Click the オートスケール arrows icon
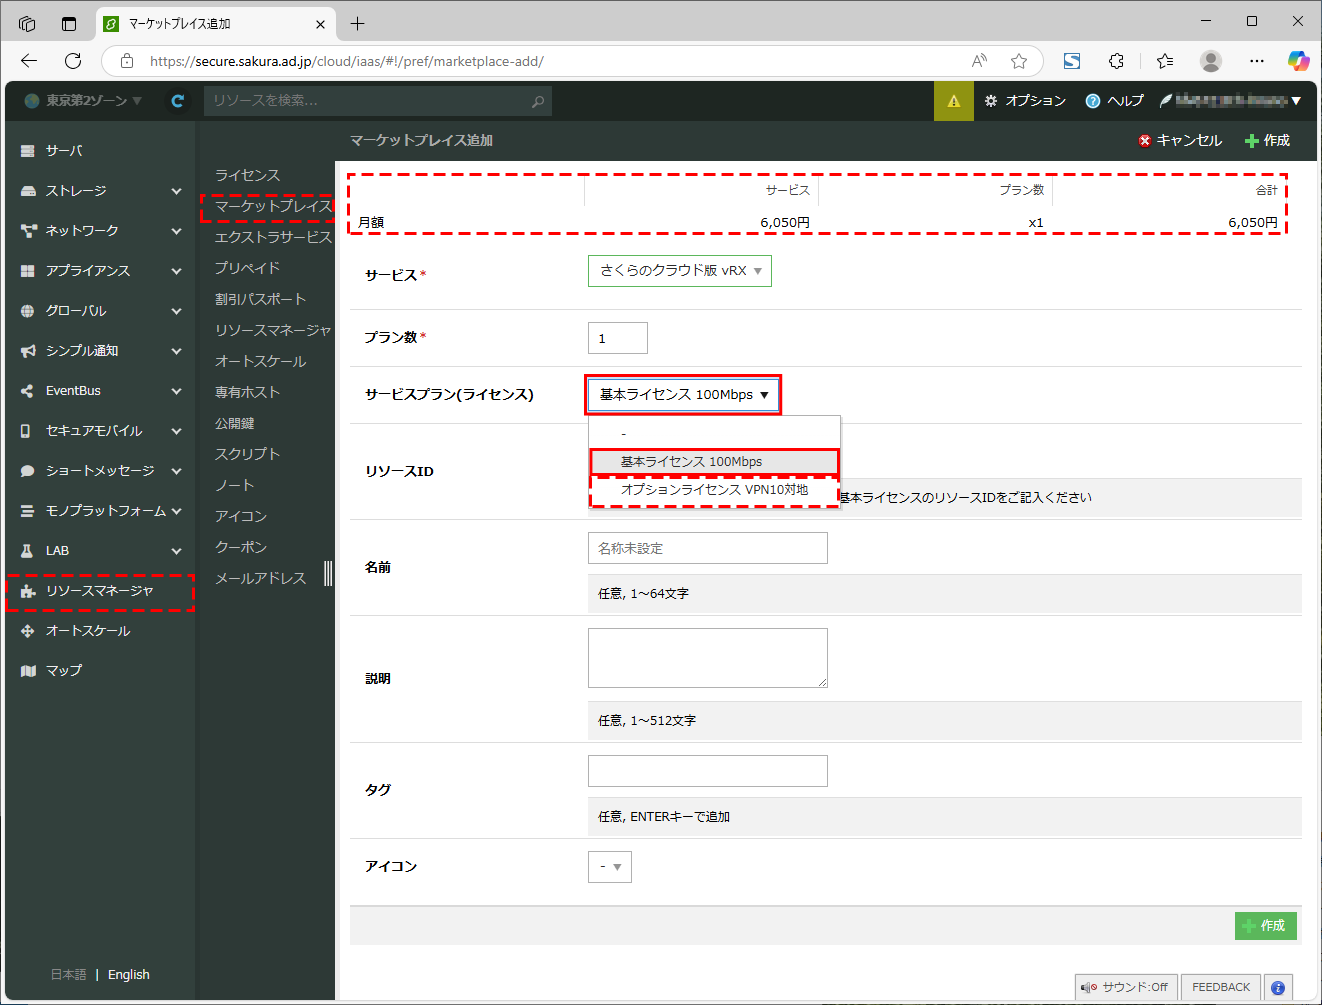Image resolution: width=1322 pixels, height=1005 pixels. (x=28, y=631)
